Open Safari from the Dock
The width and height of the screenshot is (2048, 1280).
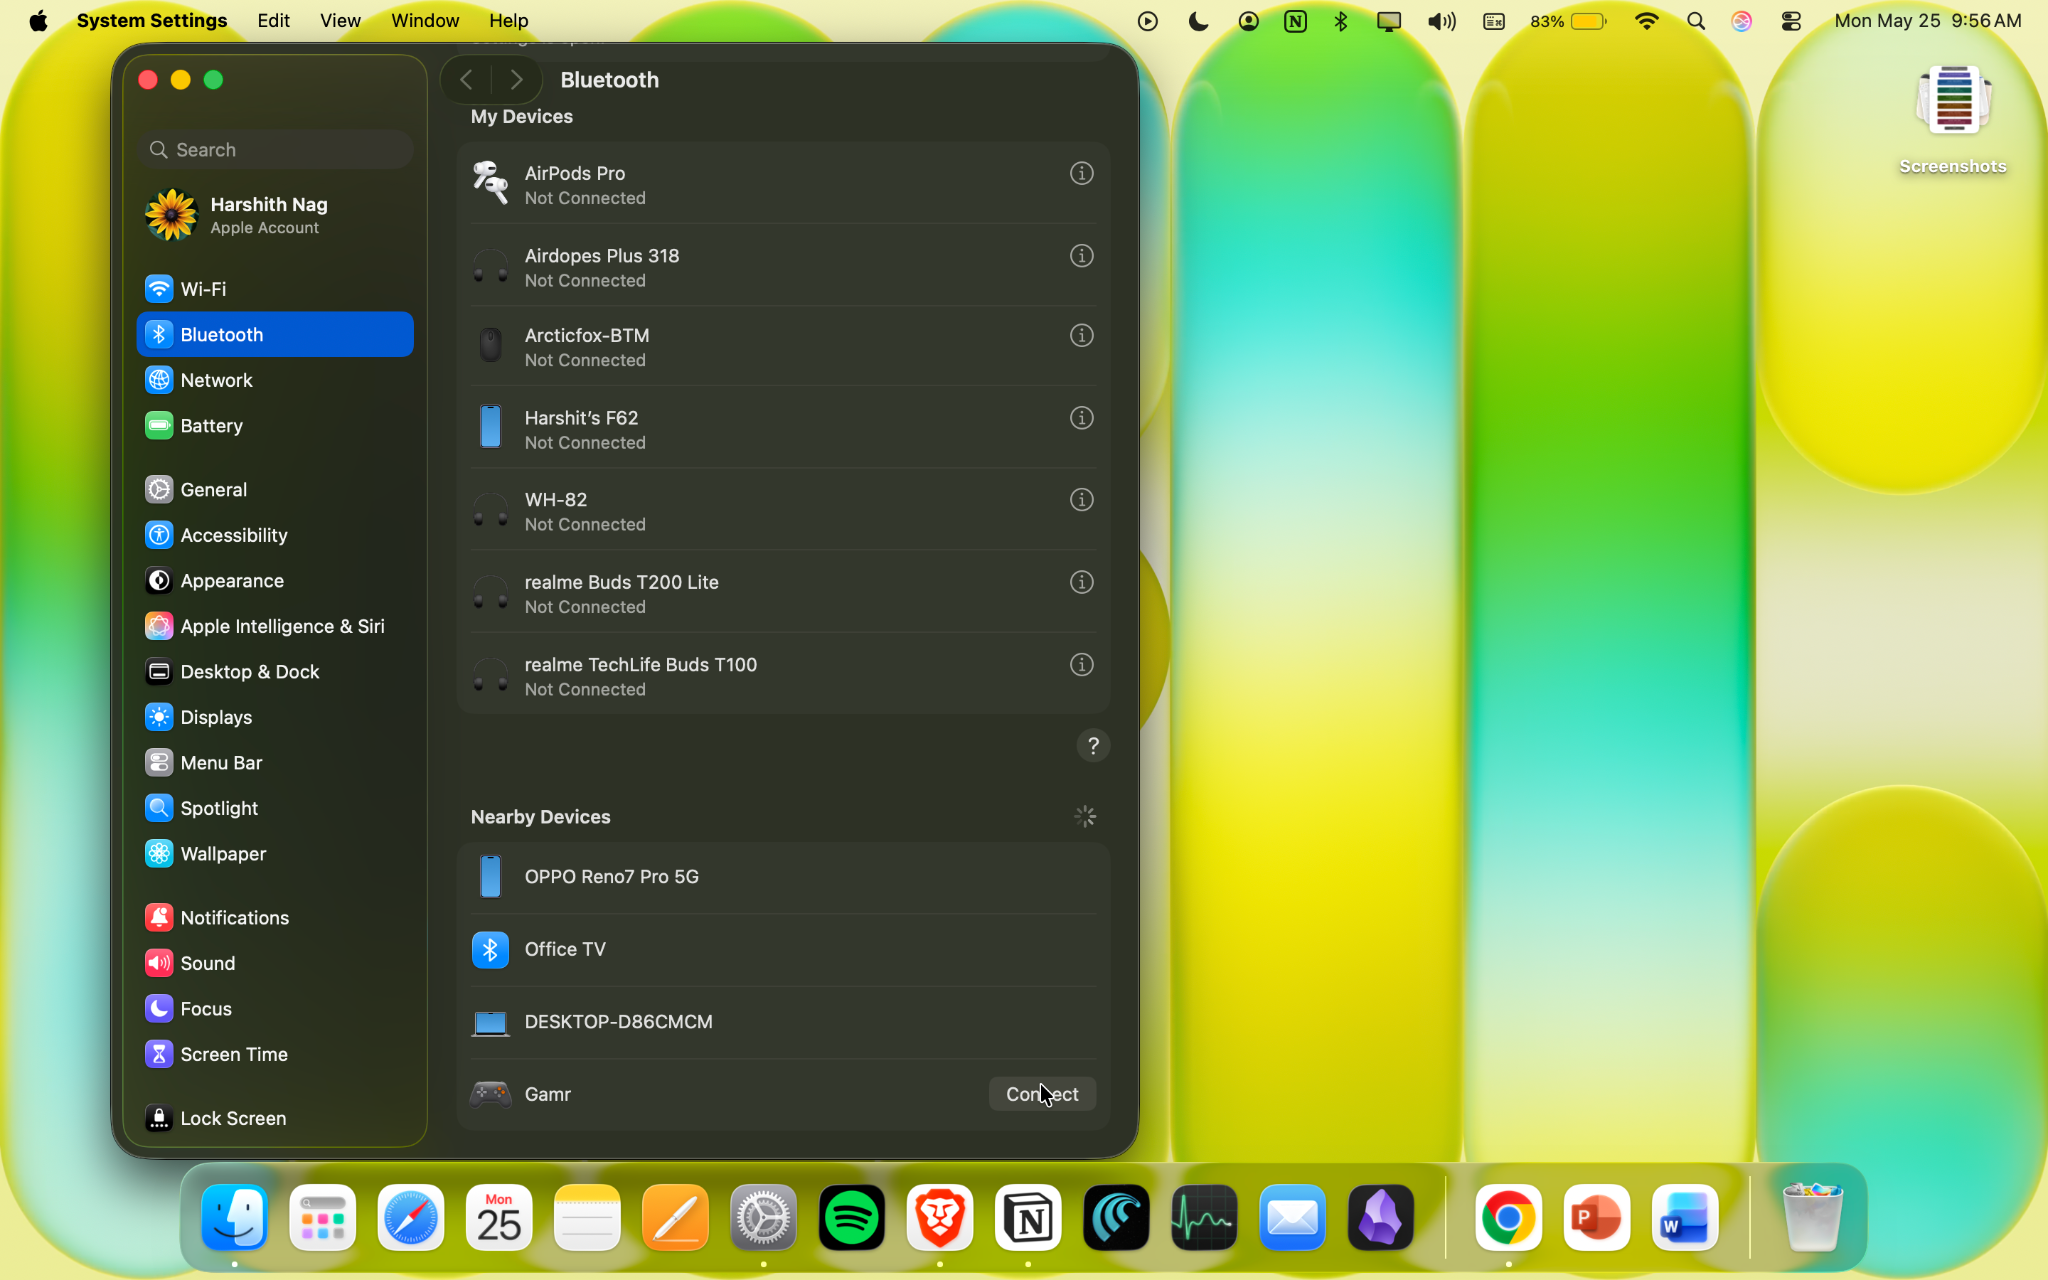[411, 1218]
